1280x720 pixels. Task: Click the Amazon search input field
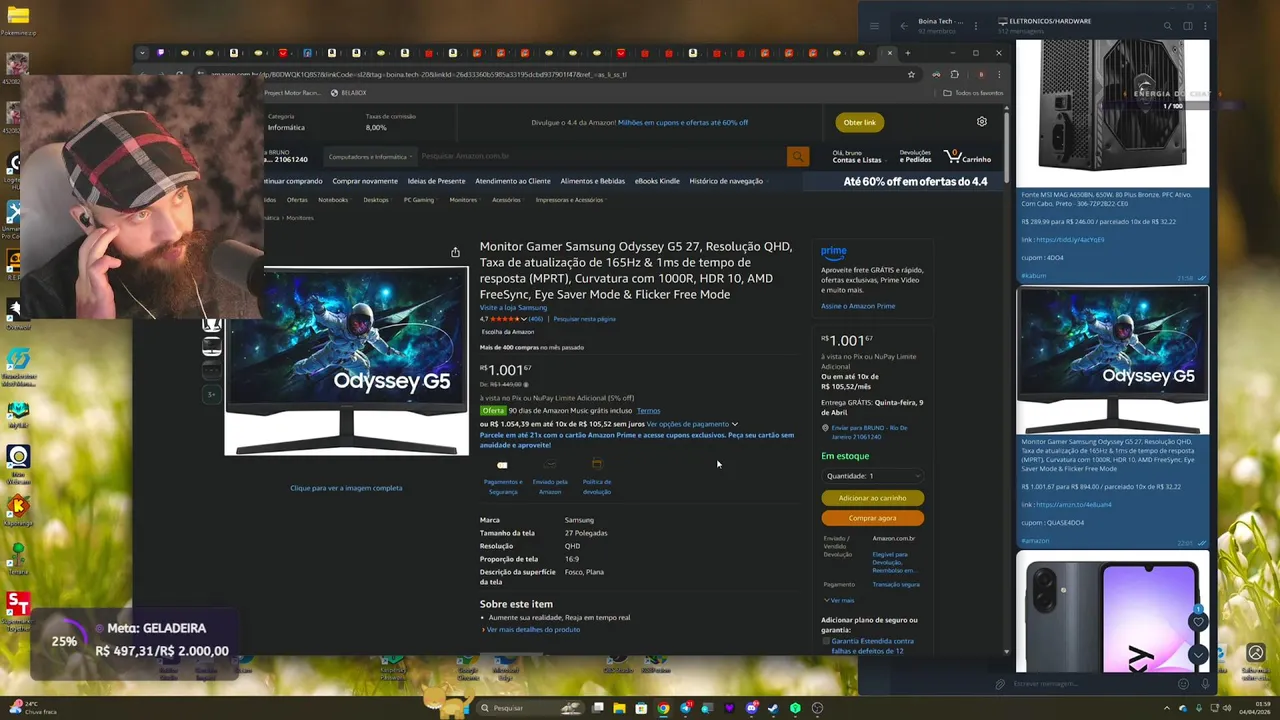pos(602,157)
